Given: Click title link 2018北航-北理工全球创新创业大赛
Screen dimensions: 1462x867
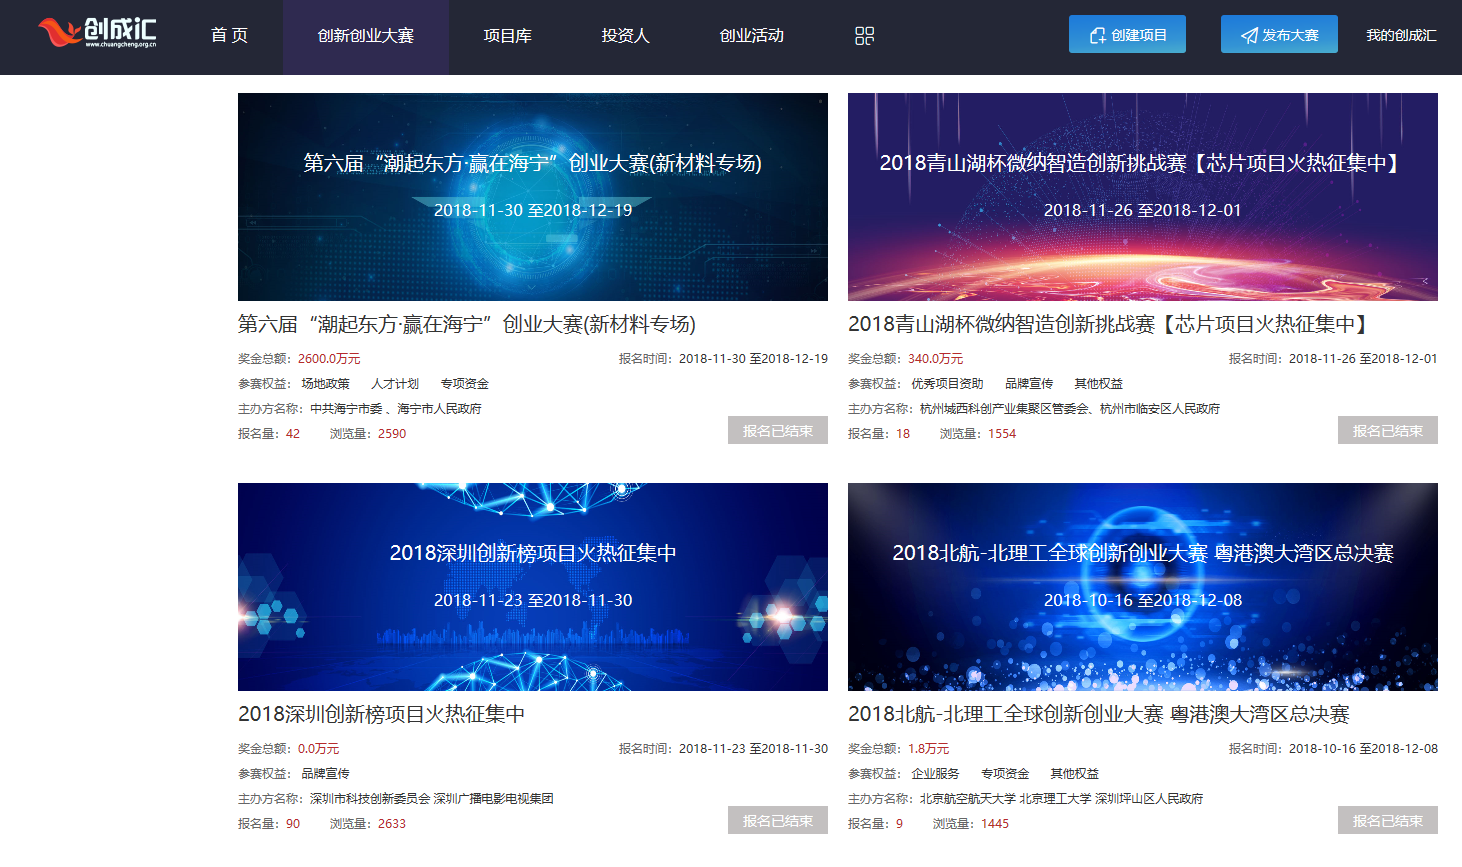Looking at the screenshot, I should pos(1098,714).
